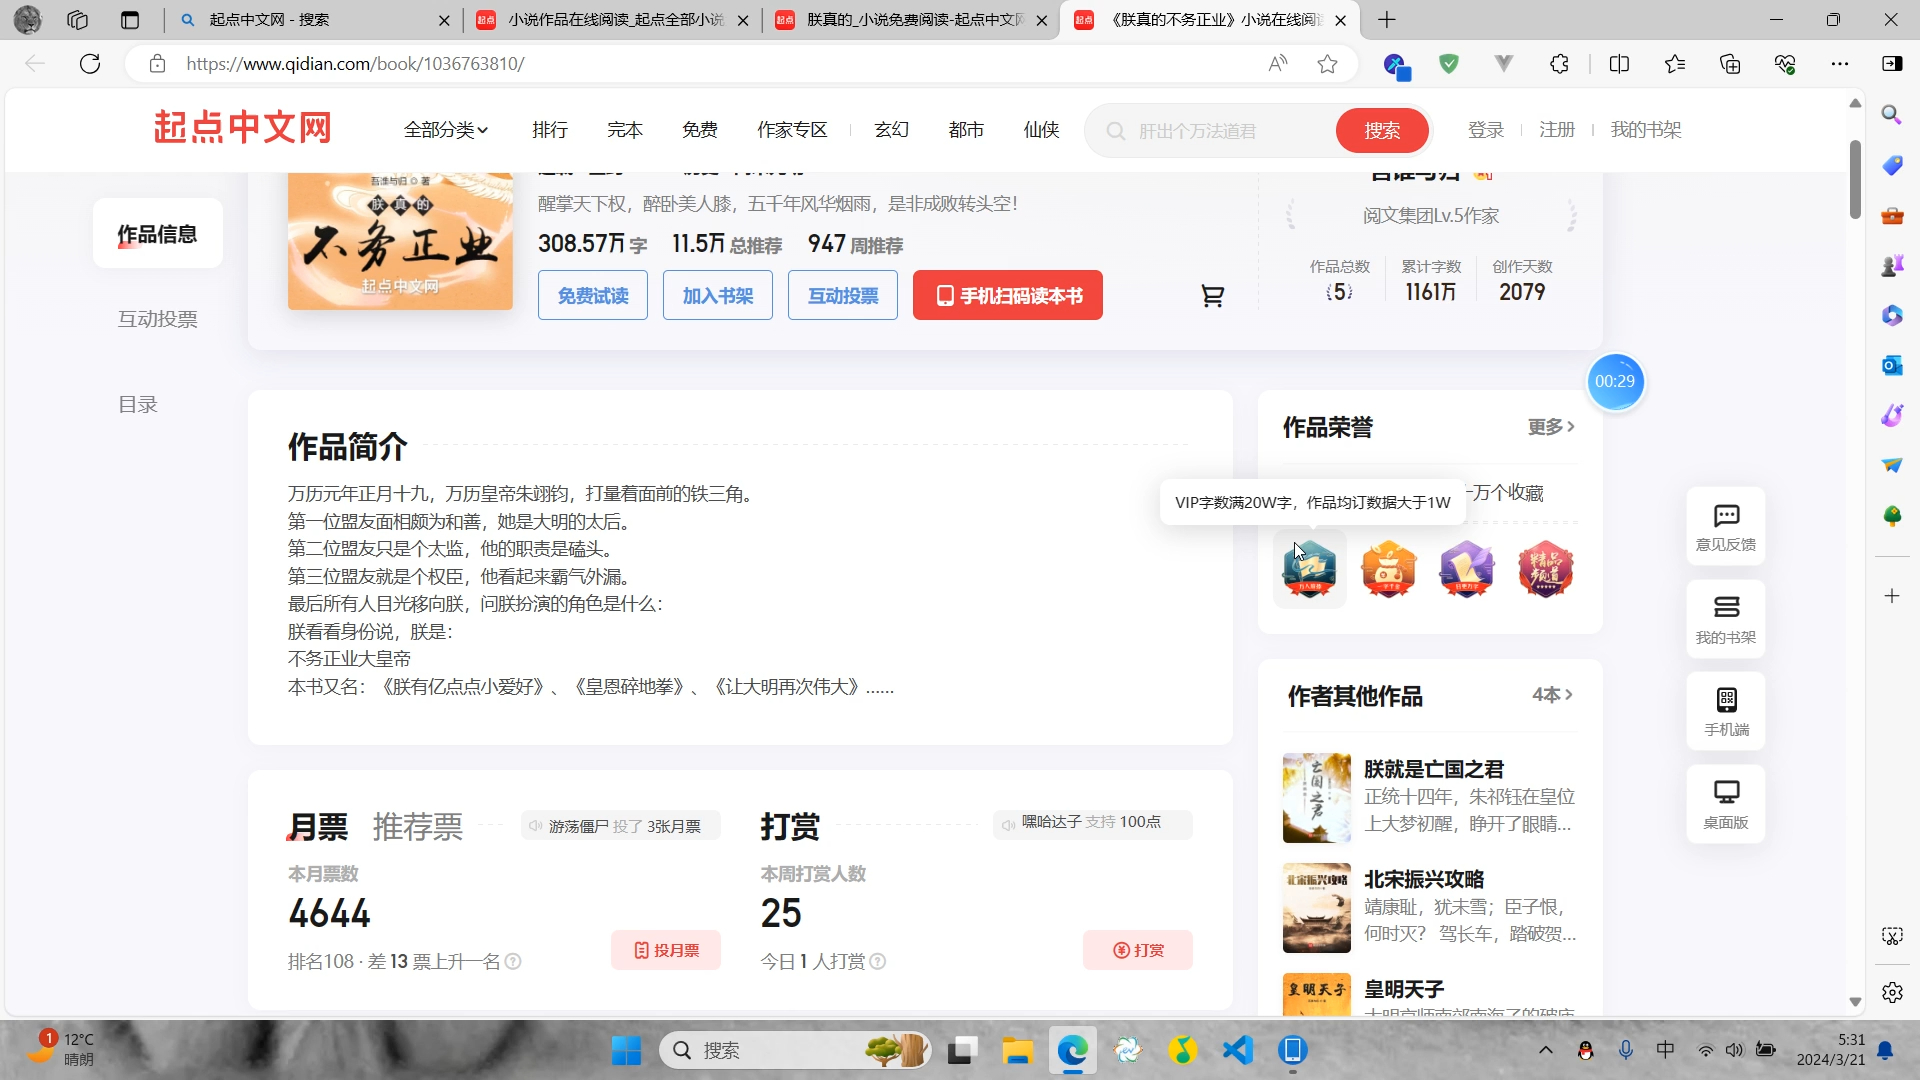Open 手机端 QR floating button
1920x1080 pixels.
(1726, 712)
